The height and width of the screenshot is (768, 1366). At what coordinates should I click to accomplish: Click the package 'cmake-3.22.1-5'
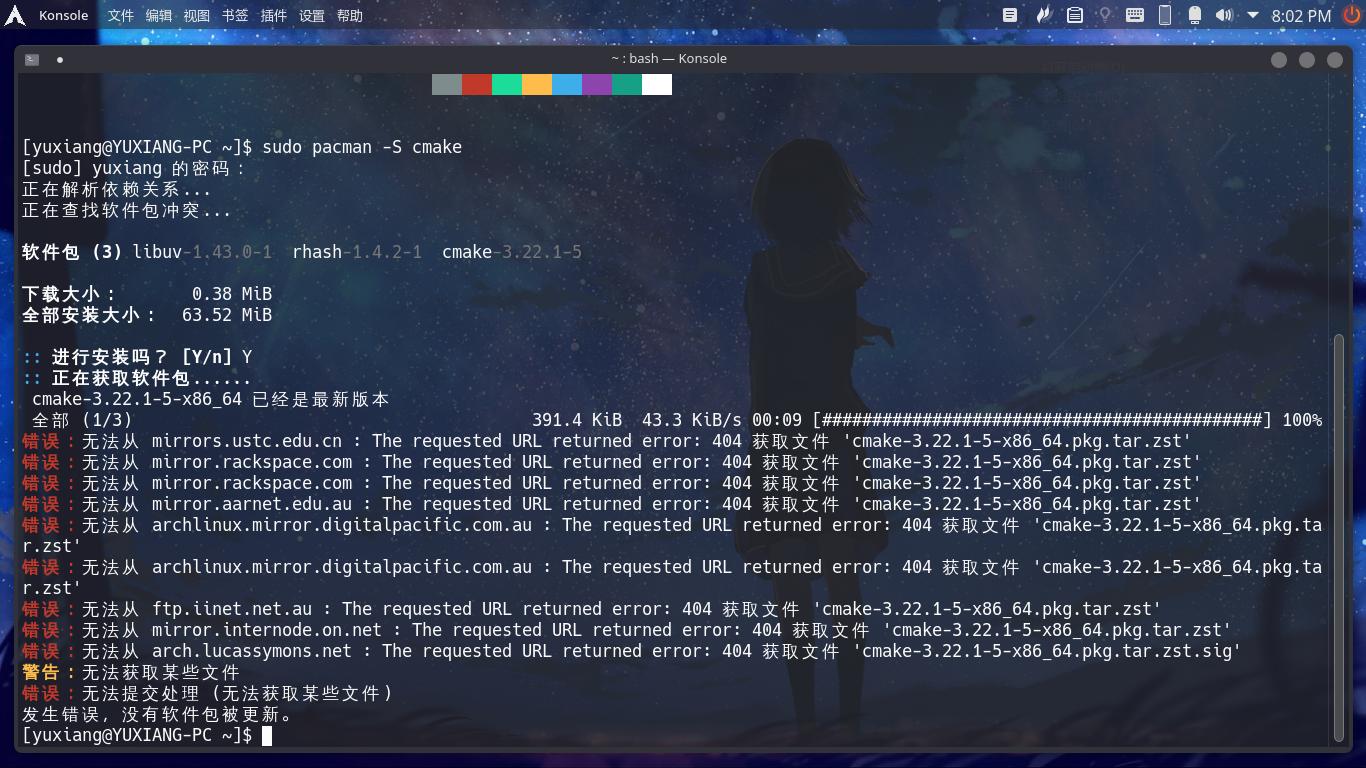tap(512, 252)
